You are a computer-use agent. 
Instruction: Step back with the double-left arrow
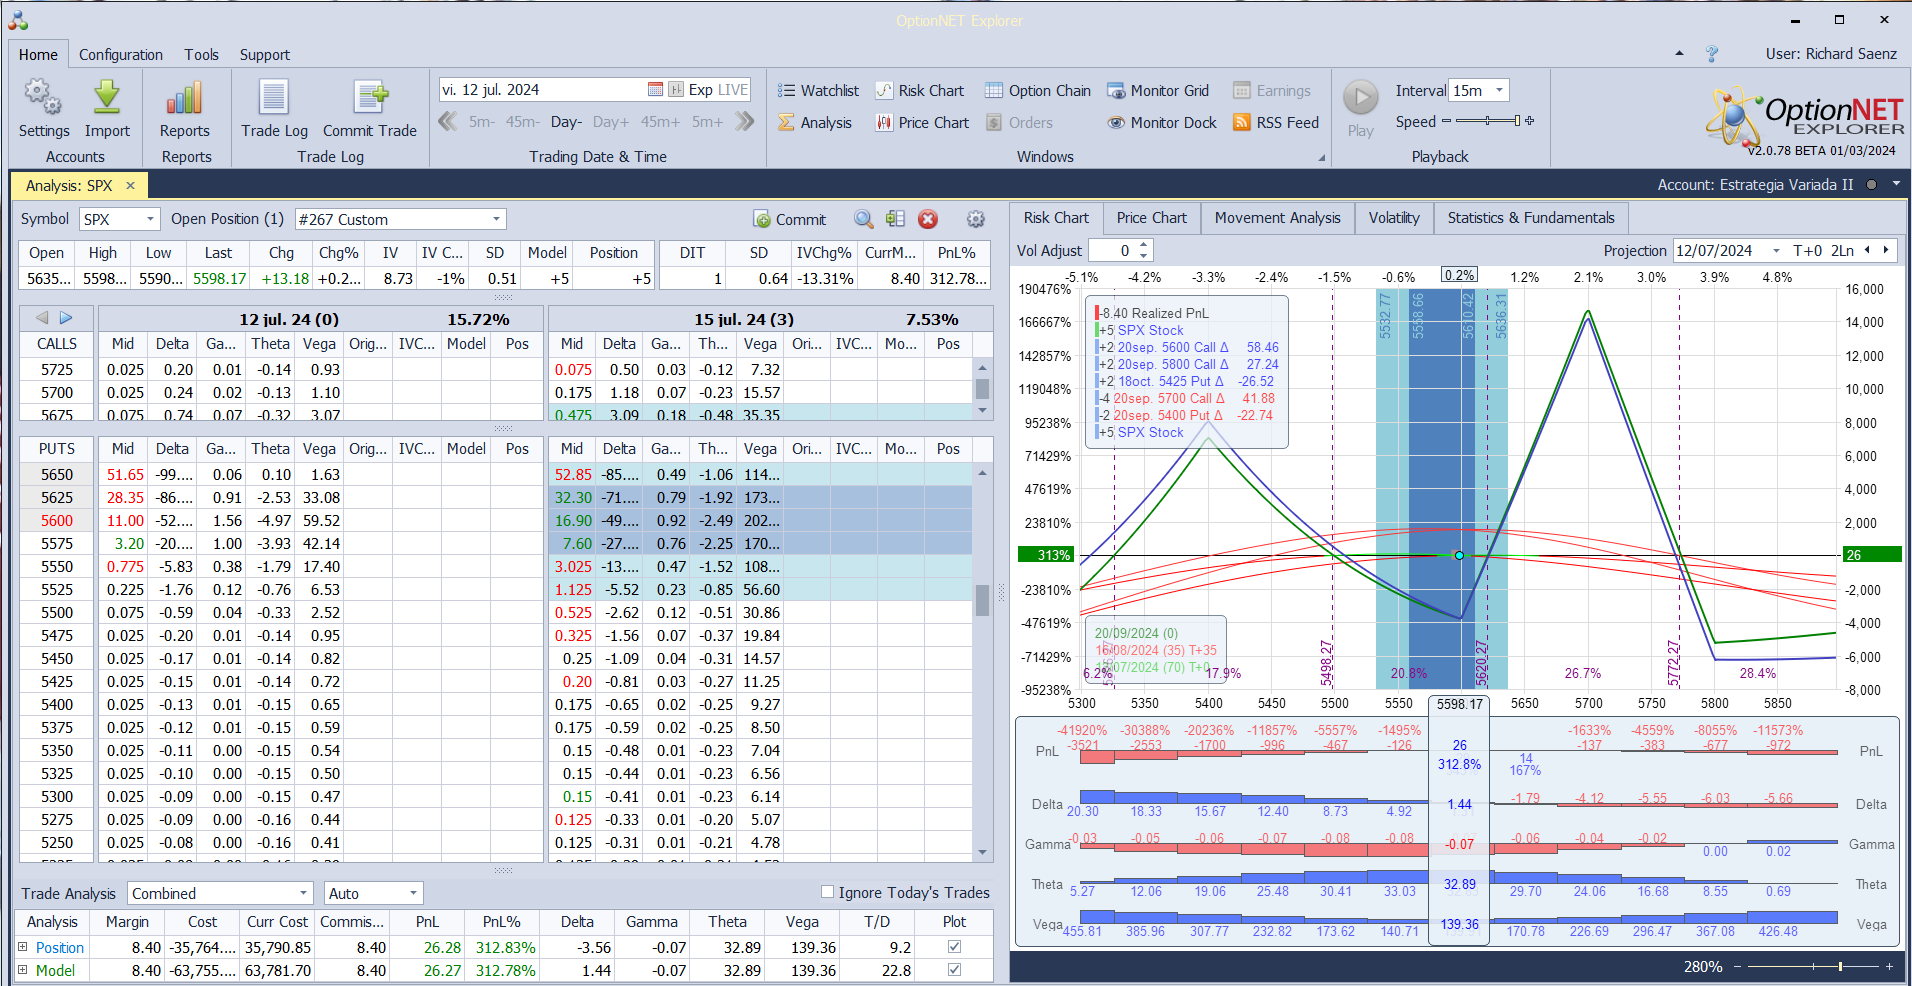pyautogui.click(x=448, y=122)
